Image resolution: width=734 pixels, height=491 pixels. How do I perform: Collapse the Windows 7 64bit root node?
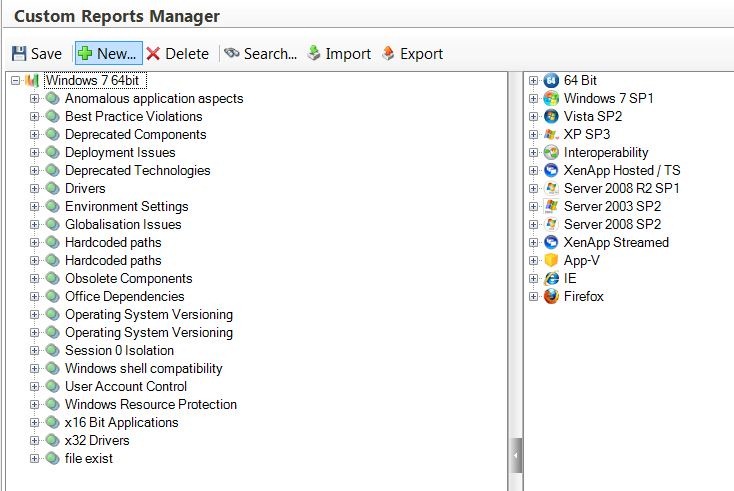(15, 81)
